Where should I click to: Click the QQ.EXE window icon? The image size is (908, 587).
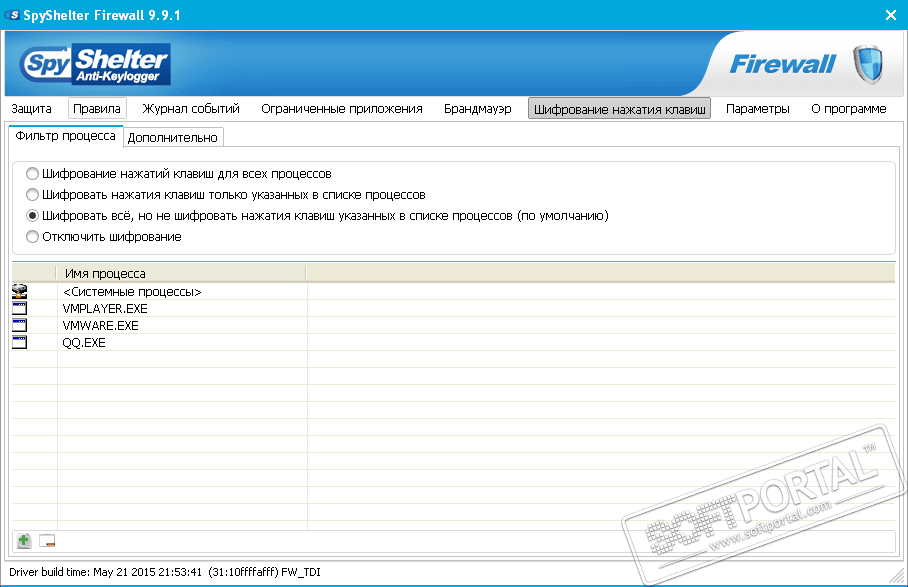pyautogui.click(x=20, y=342)
